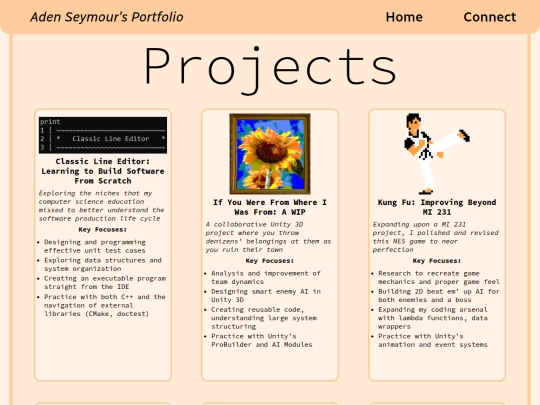Click the framed sunflower painting image
540x405 pixels.
[x=270, y=154]
